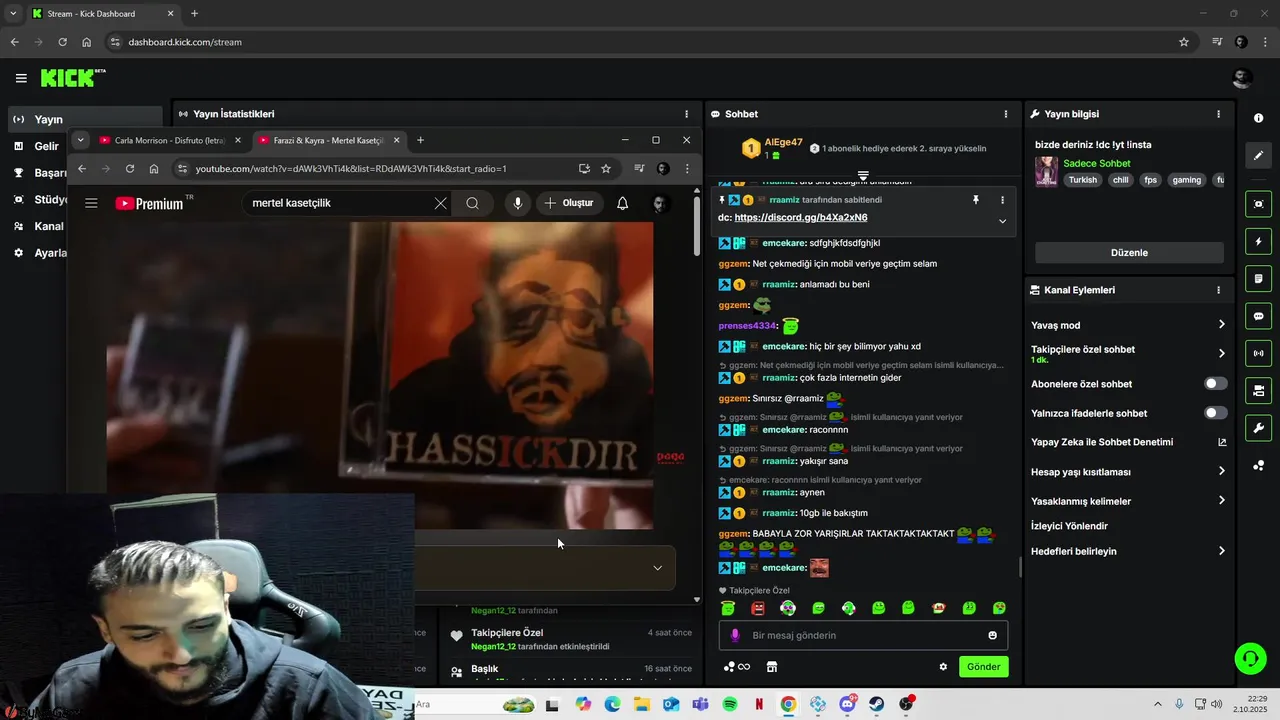Open Steam from the taskbar
Image resolution: width=1280 pixels, height=720 pixels.
876,704
